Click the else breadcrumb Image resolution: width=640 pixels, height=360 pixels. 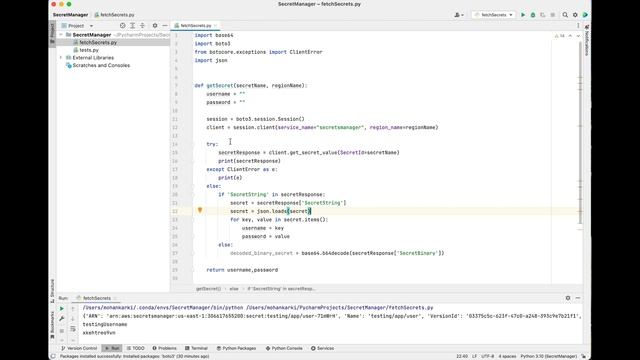233,289
